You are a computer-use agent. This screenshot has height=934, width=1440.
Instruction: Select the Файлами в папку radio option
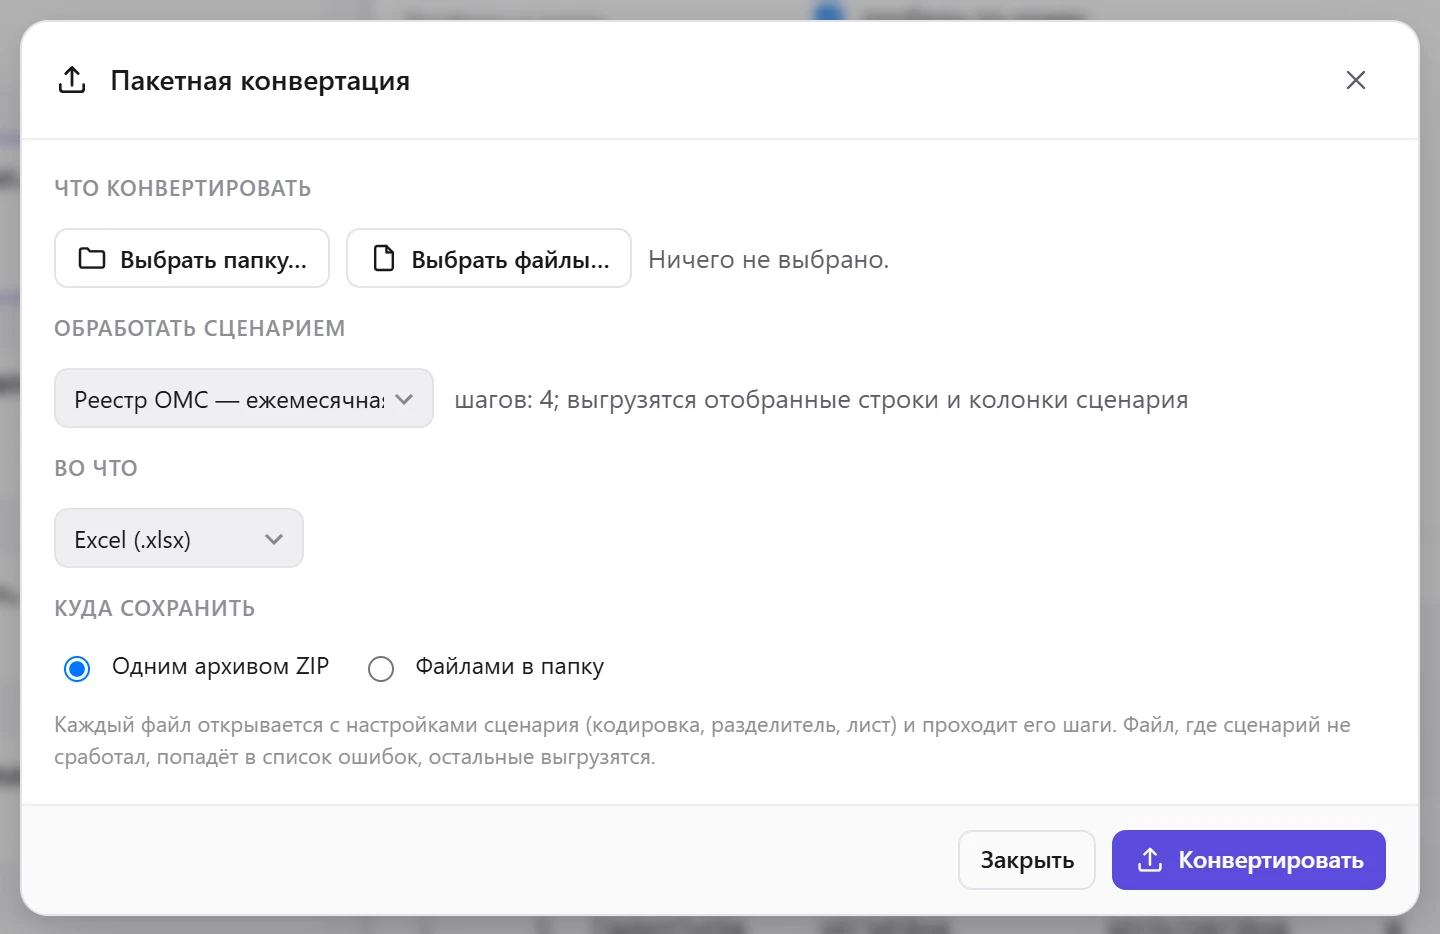pos(381,668)
